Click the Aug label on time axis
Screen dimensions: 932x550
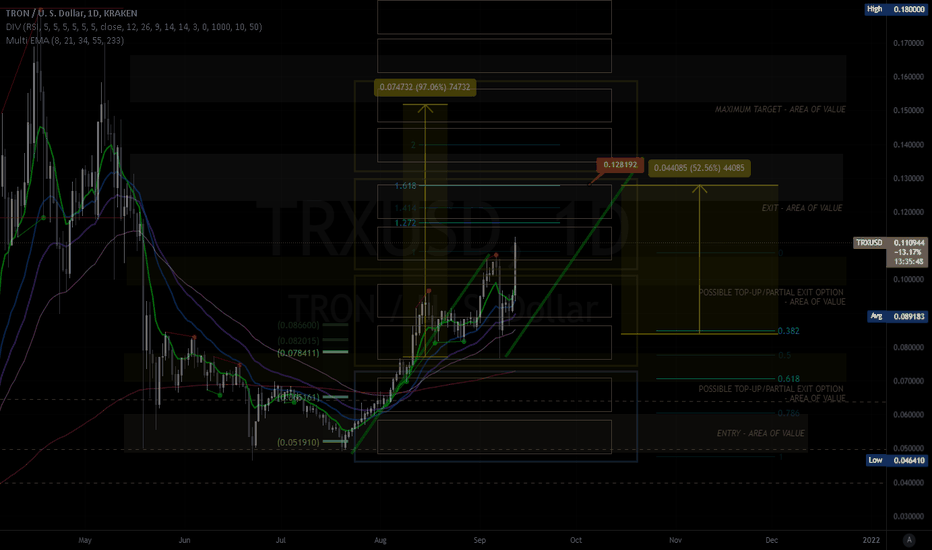pos(380,540)
